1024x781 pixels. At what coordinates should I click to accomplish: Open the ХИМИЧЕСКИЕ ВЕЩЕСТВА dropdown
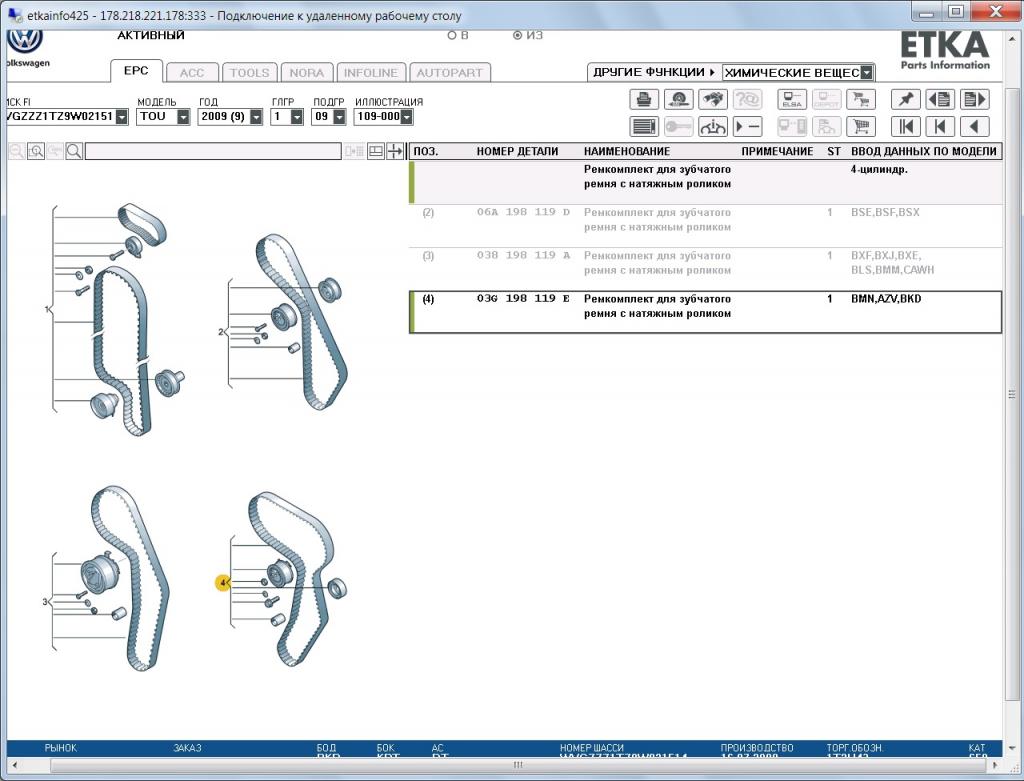pyautogui.click(x=867, y=72)
